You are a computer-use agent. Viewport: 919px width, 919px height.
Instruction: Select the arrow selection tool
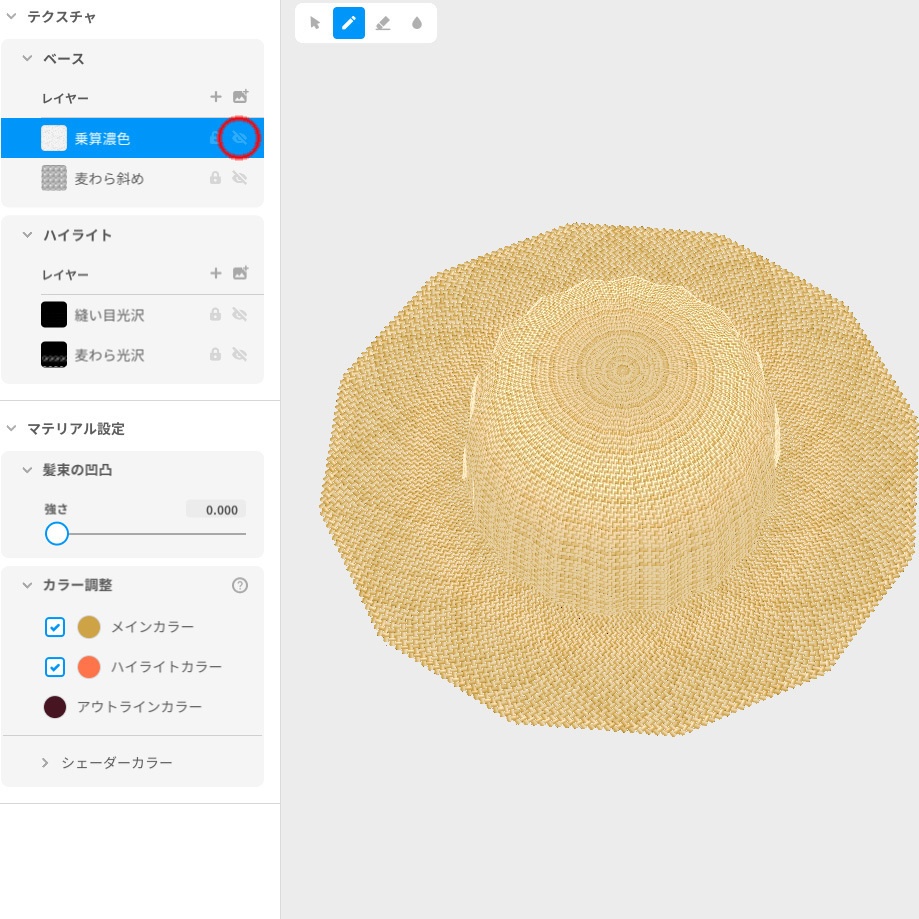coord(315,23)
